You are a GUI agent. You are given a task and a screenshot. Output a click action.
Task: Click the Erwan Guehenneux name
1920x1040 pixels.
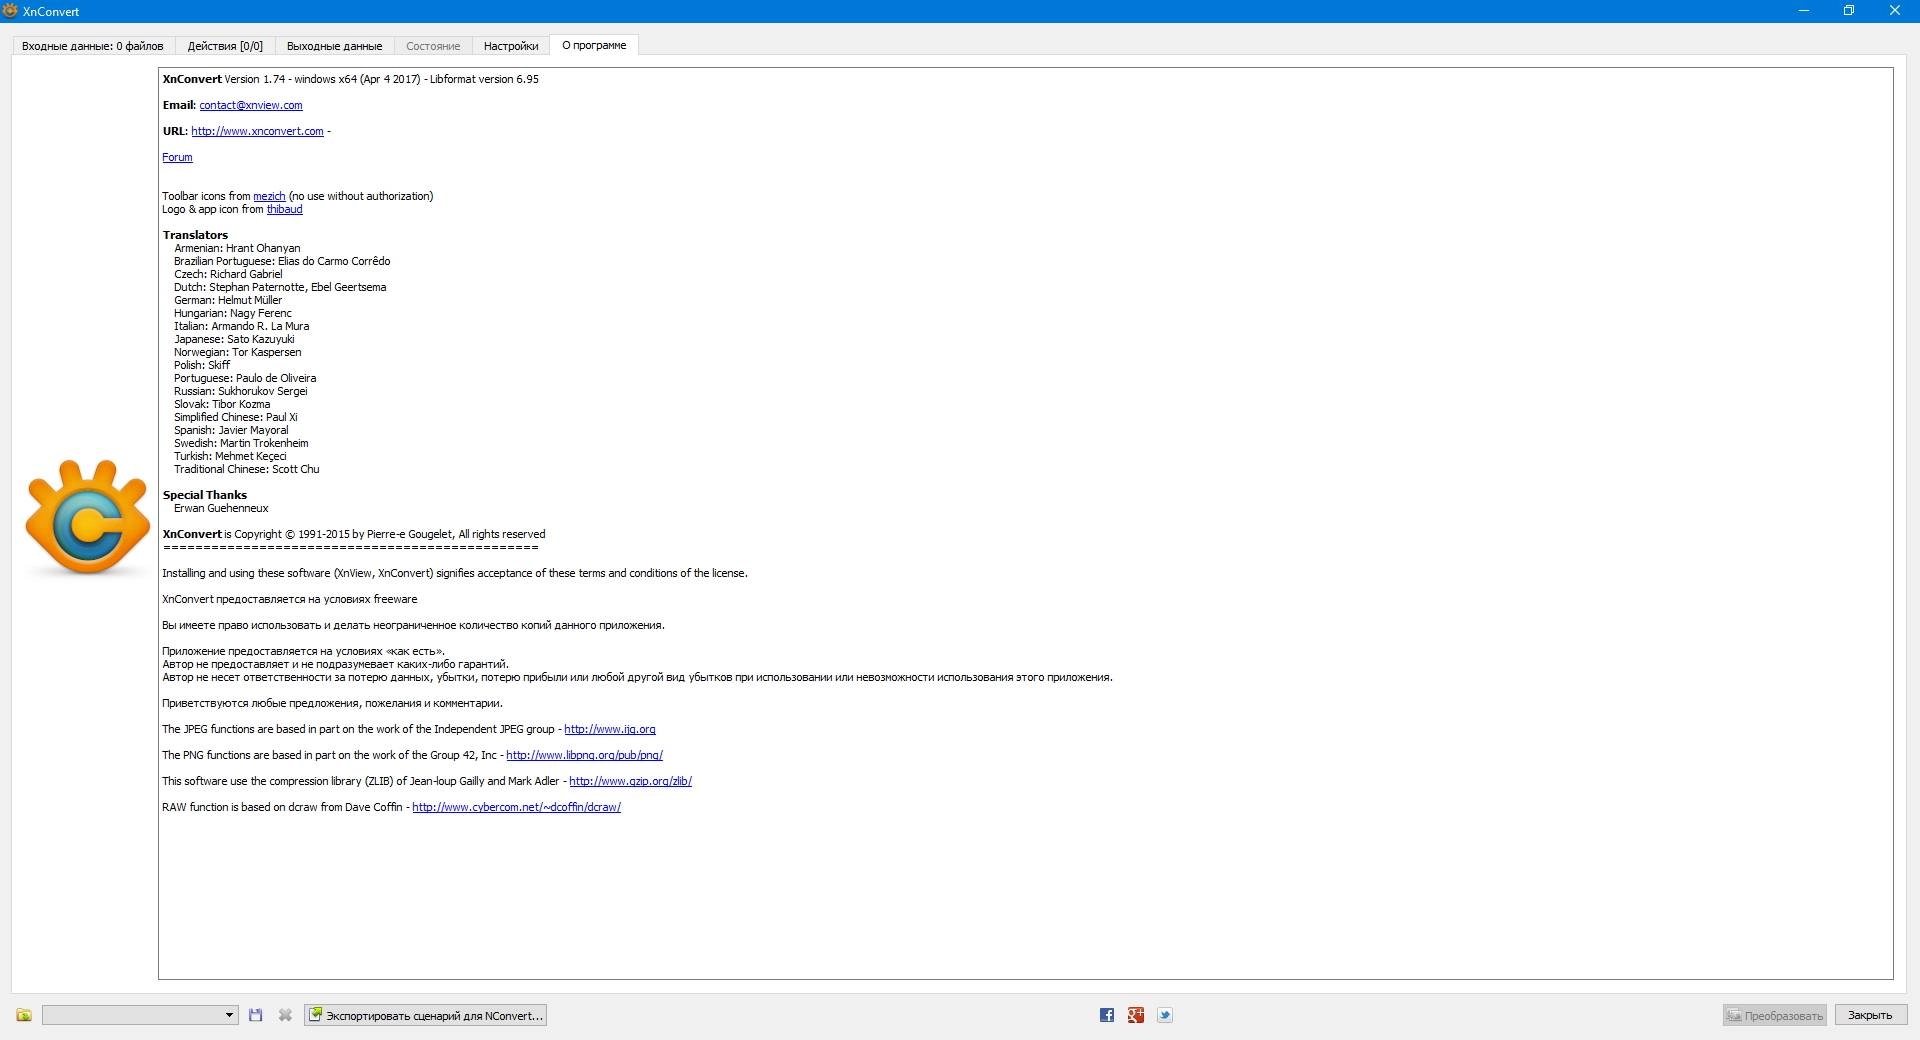point(221,508)
